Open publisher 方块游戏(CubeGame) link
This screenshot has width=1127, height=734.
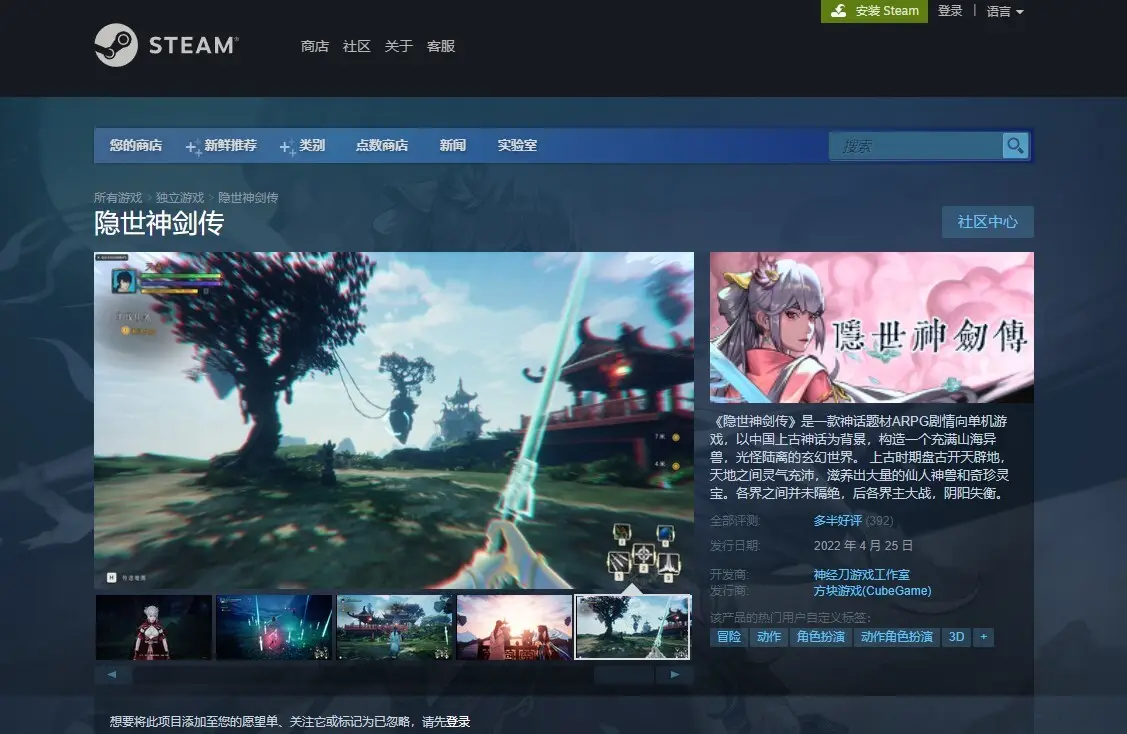(x=873, y=591)
